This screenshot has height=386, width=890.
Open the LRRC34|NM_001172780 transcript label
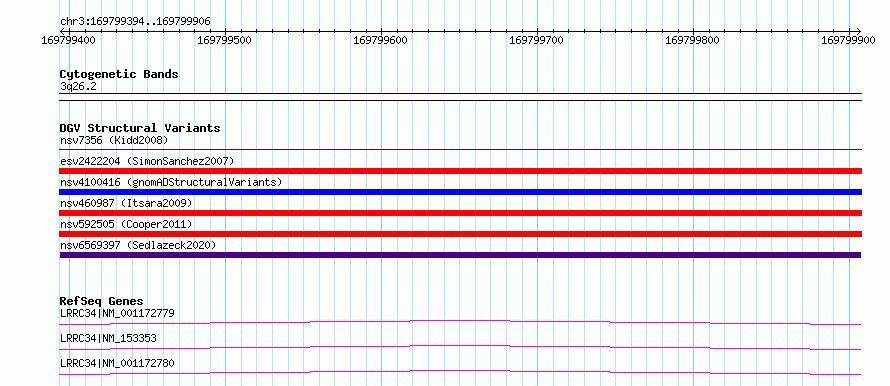tap(117, 363)
